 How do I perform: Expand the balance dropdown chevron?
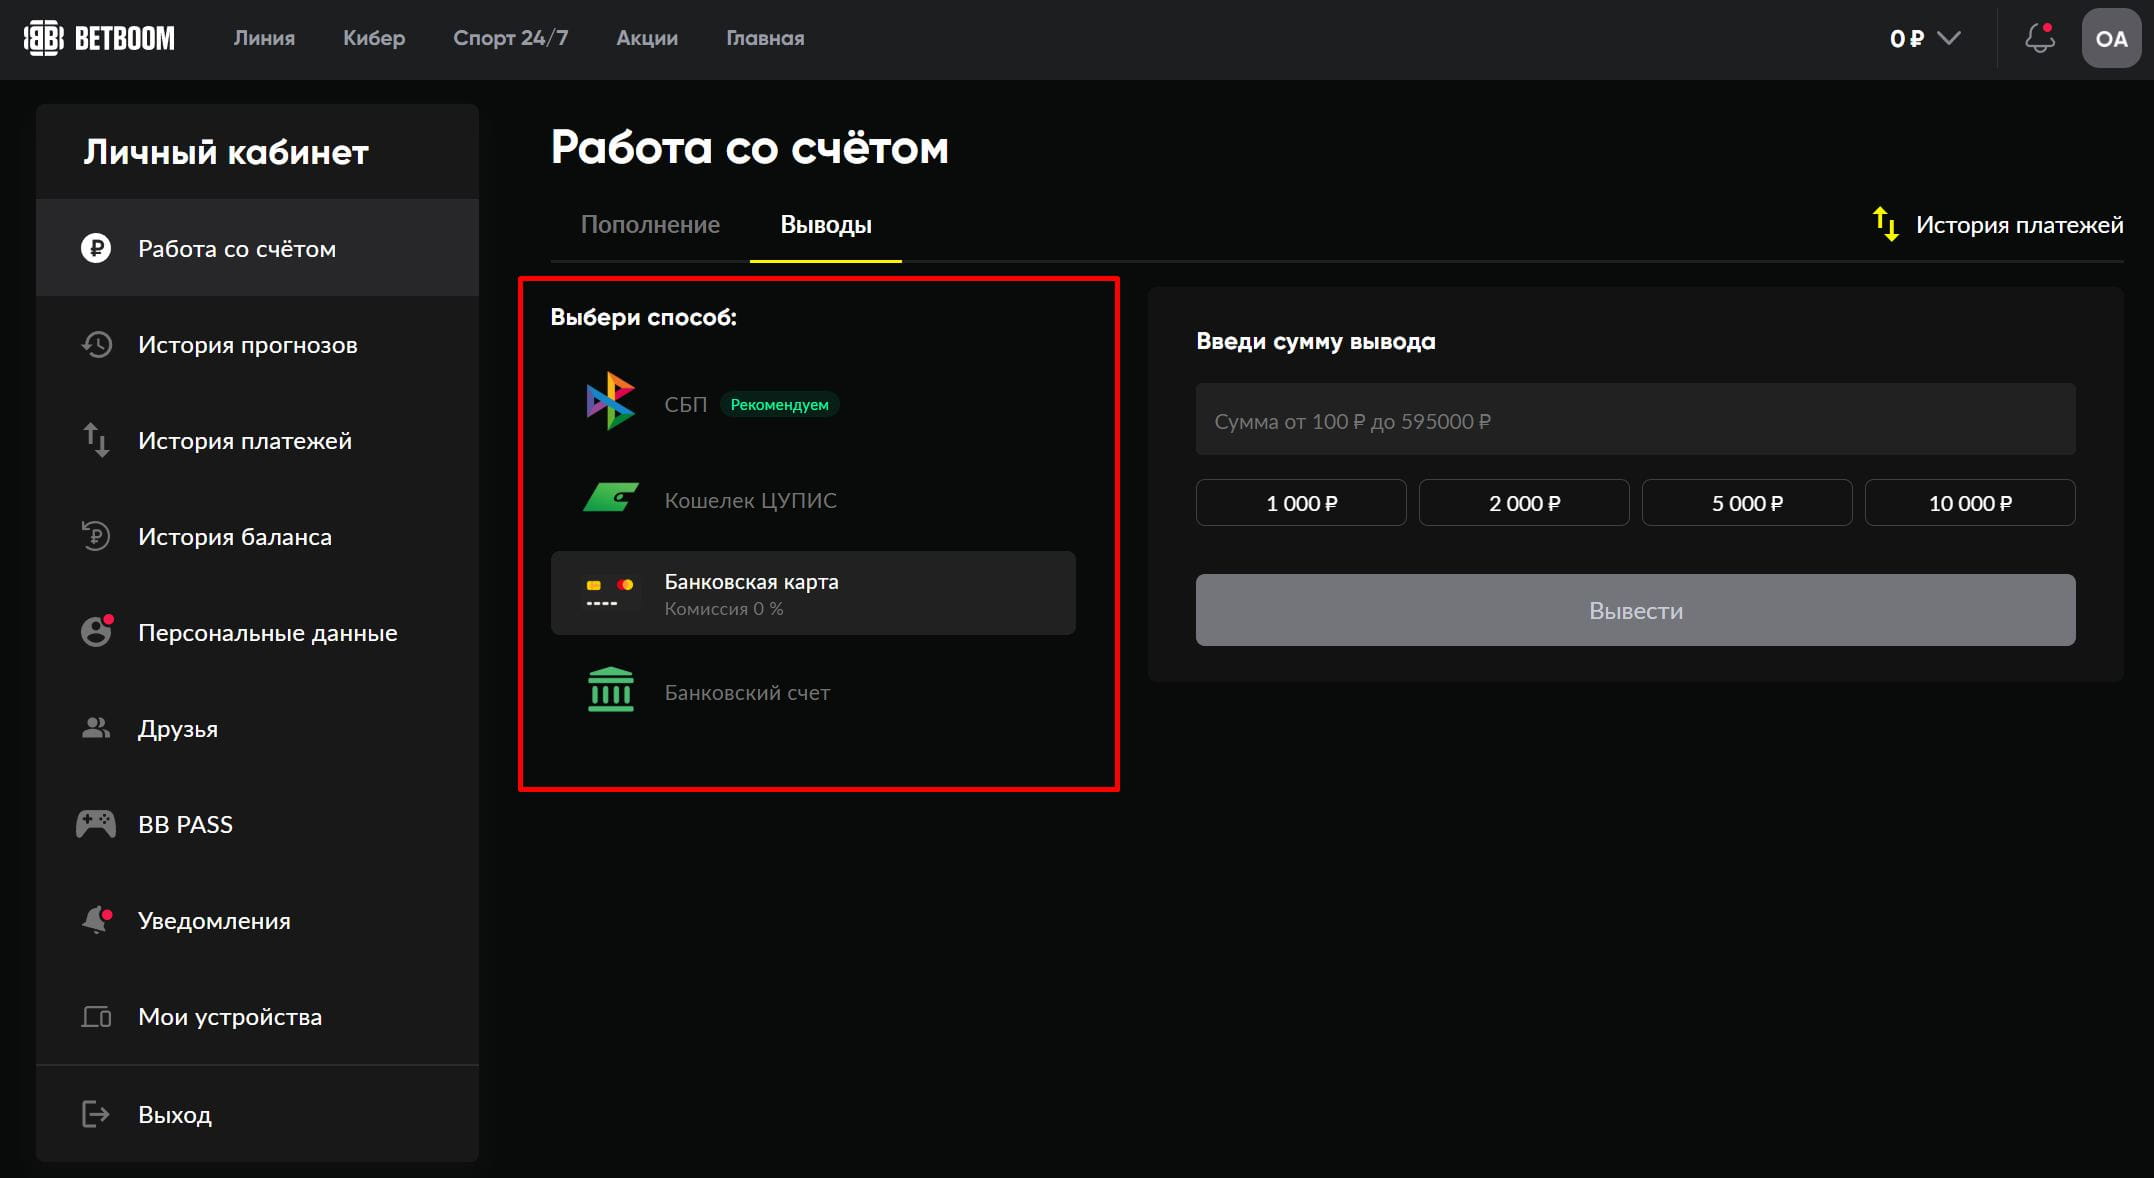coord(1949,38)
